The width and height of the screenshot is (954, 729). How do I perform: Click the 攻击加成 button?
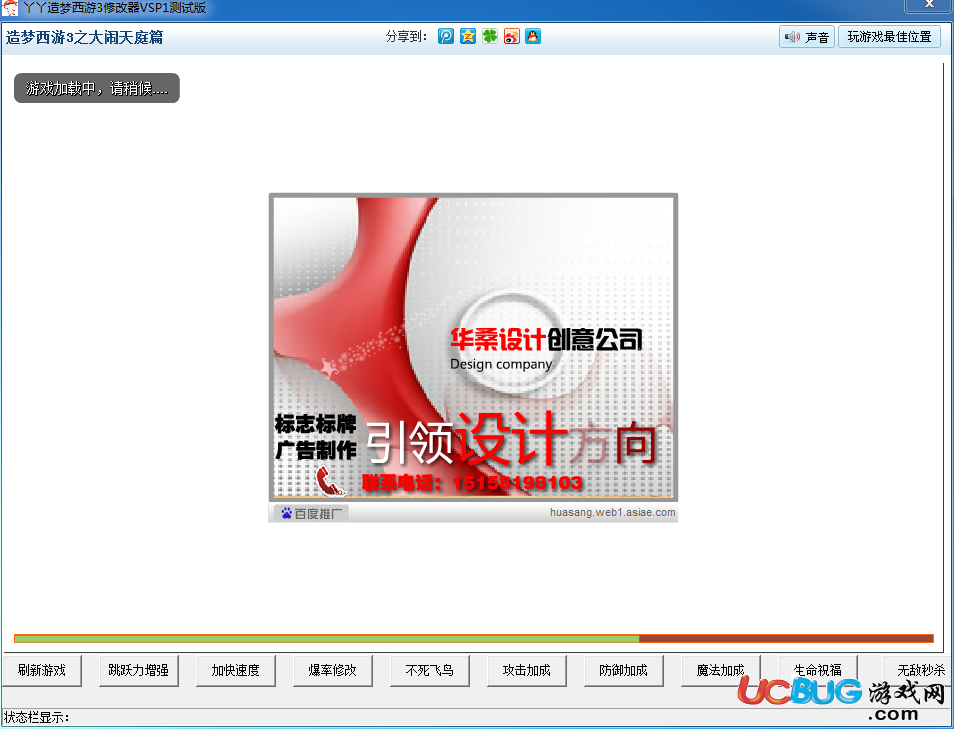coord(526,671)
